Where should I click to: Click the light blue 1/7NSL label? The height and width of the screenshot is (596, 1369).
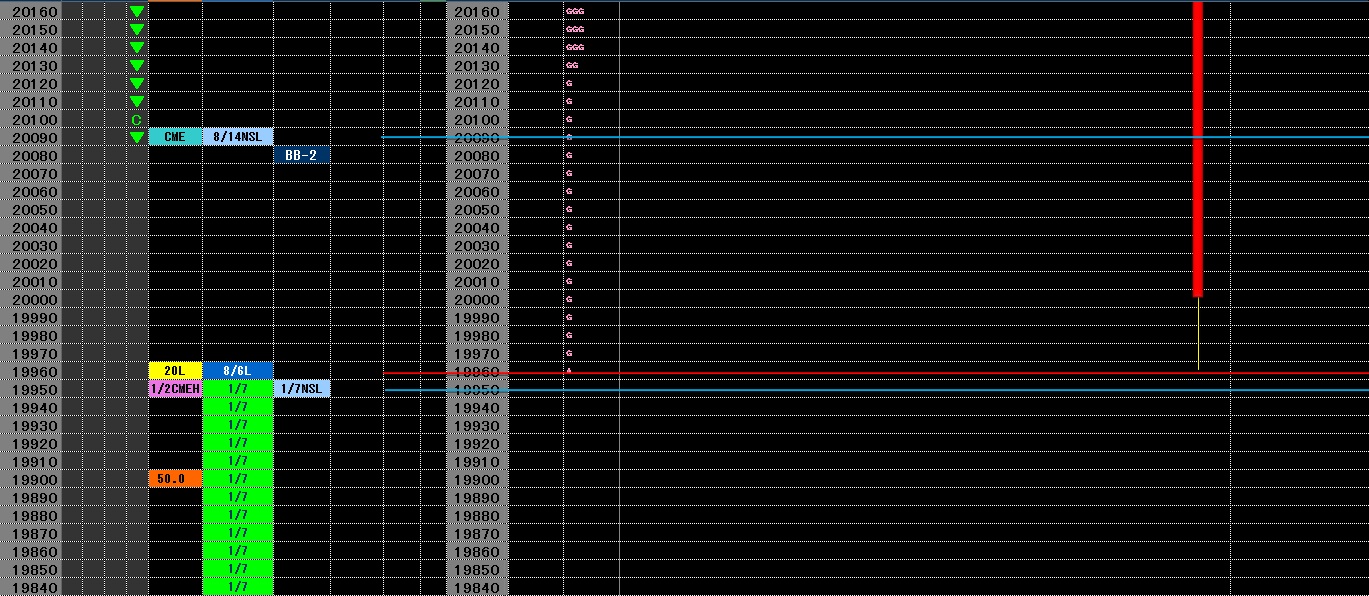coord(301,389)
